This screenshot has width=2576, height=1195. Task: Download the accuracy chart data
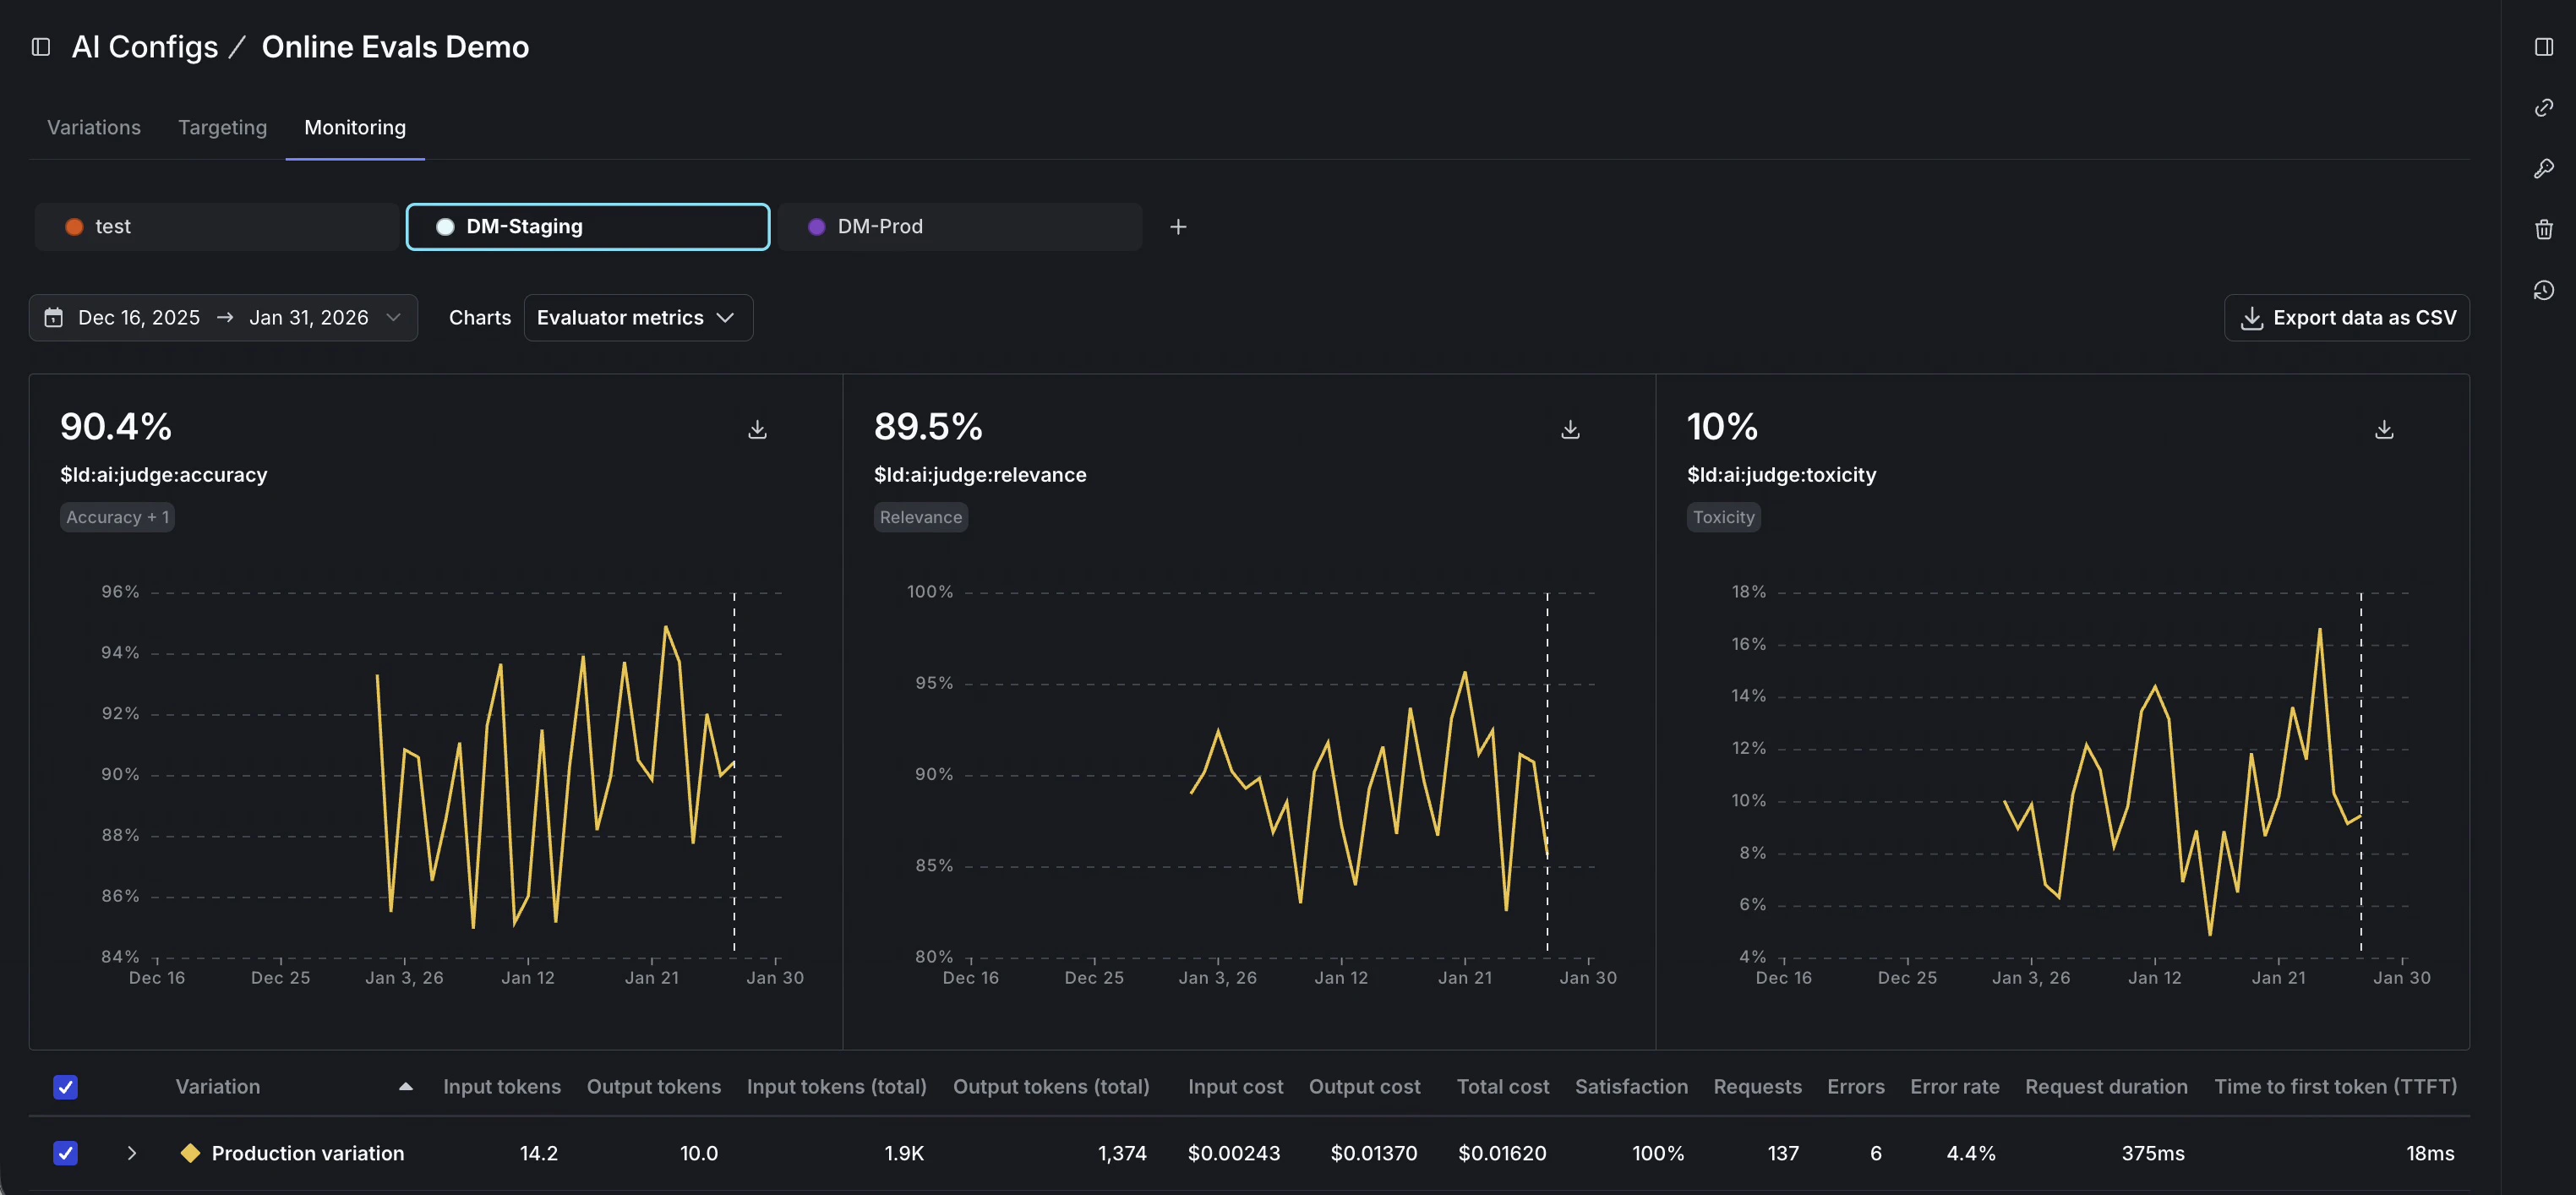coord(757,429)
